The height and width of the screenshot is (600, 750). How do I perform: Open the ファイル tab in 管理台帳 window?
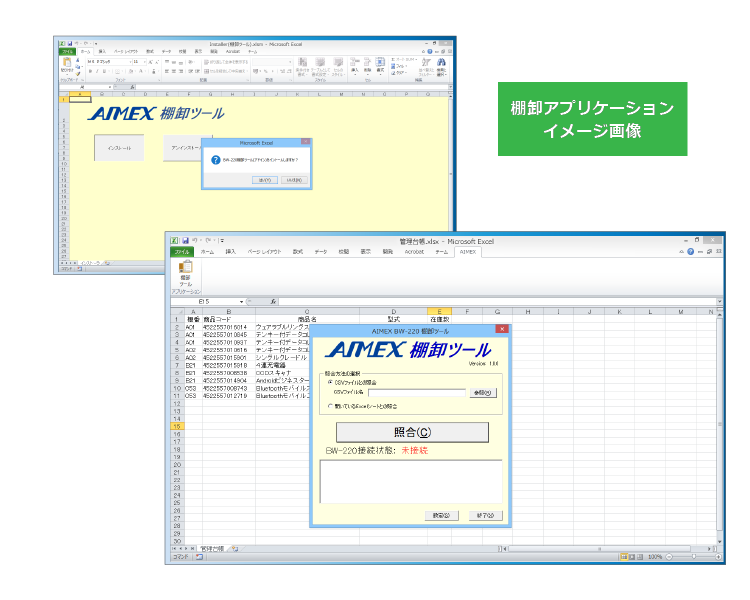click(x=182, y=252)
